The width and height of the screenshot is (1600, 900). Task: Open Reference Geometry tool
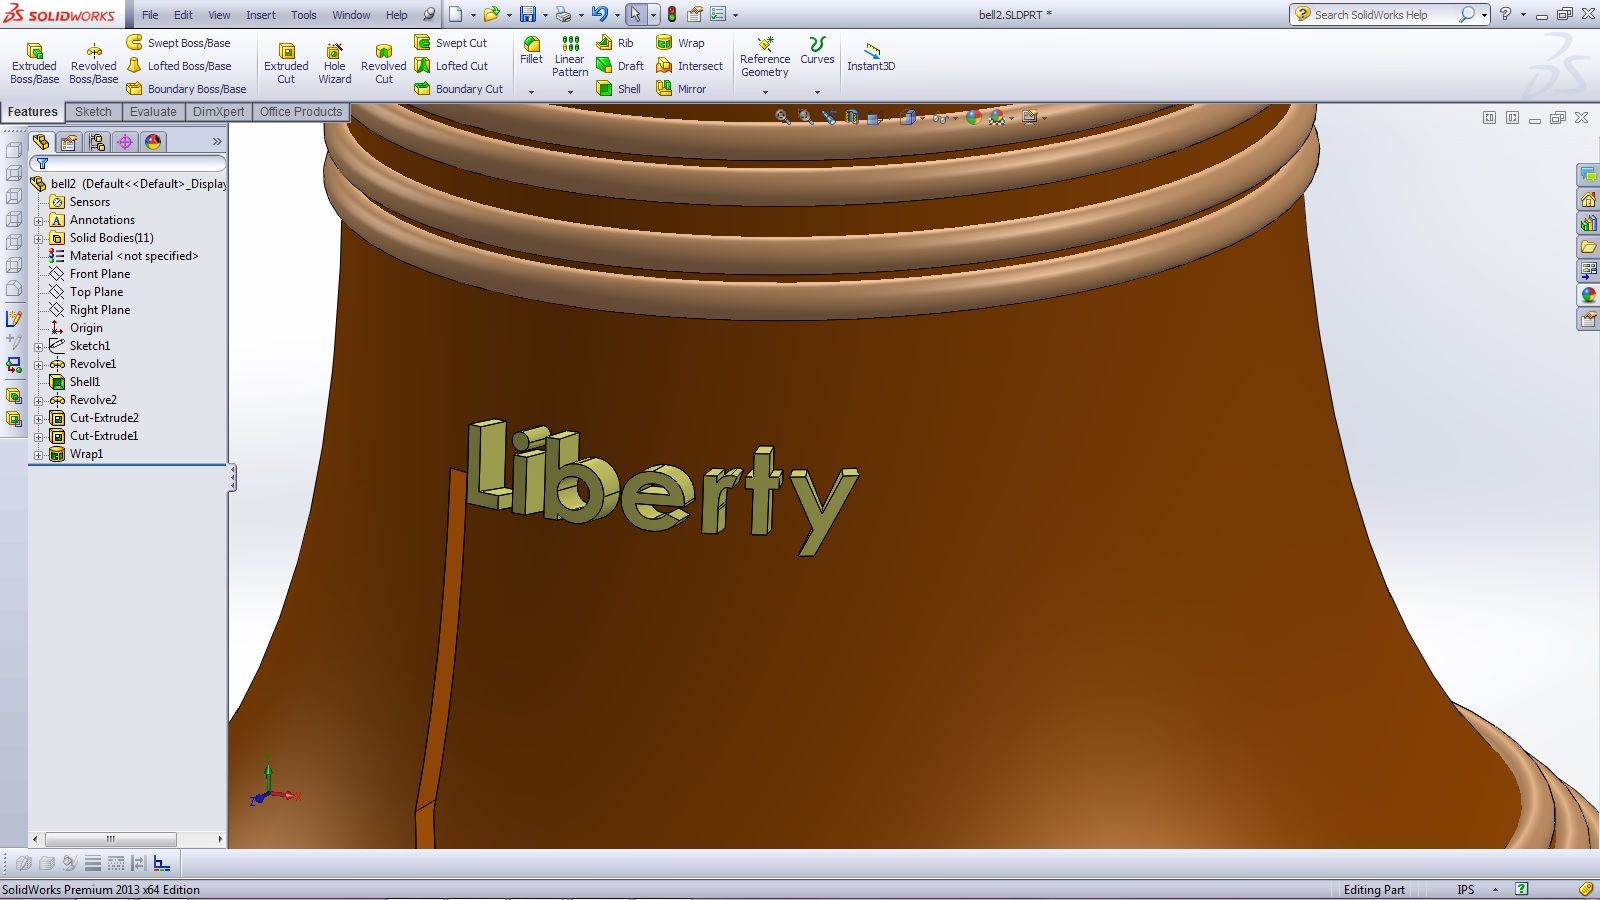(765, 57)
